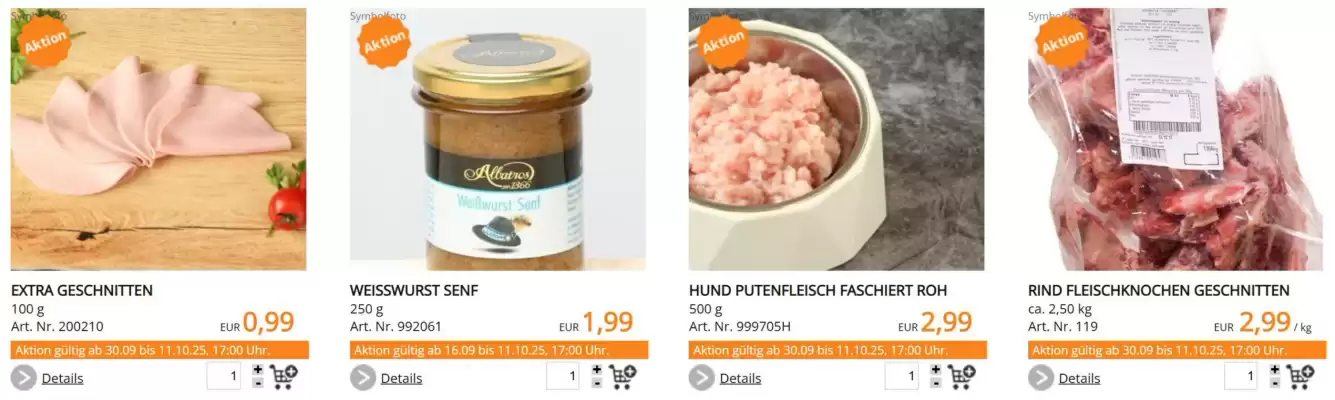Click arrow icon beside Extra Geschnitten Details
This screenshot has height=400, width=1335.
[24, 378]
